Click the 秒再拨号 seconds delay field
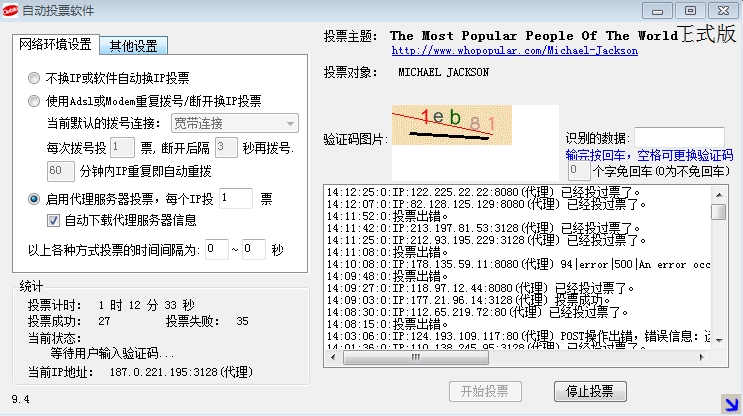The image size is (743, 416). [x=226, y=147]
